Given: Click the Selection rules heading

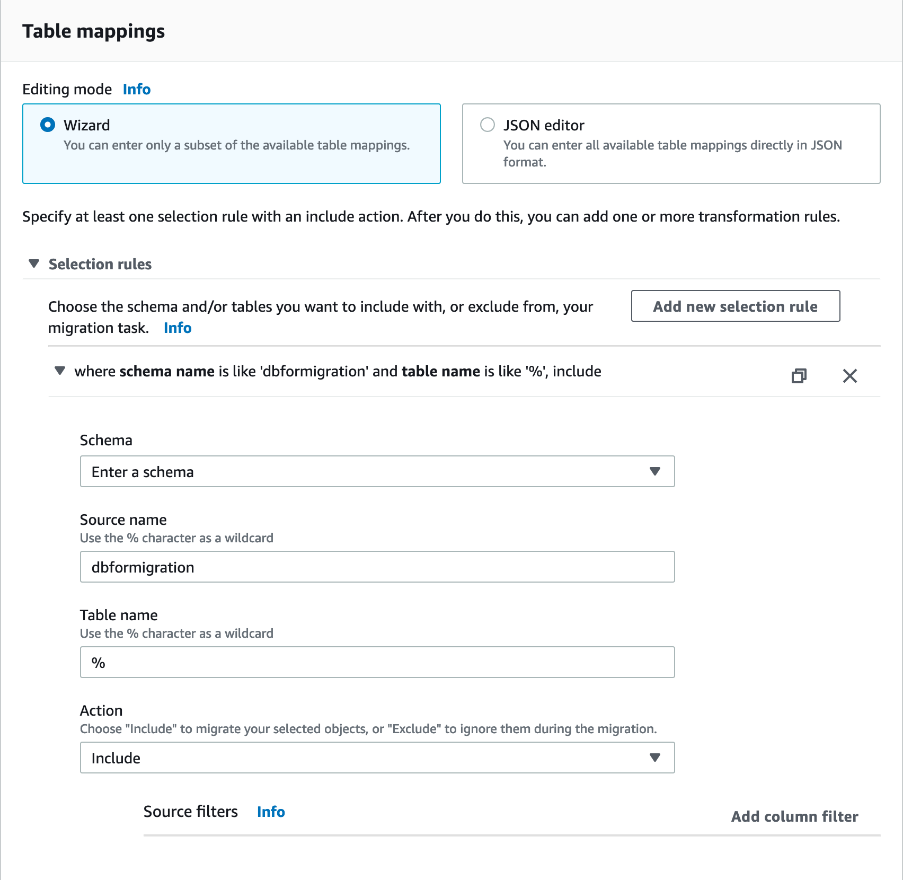Looking at the screenshot, I should [x=100, y=264].
